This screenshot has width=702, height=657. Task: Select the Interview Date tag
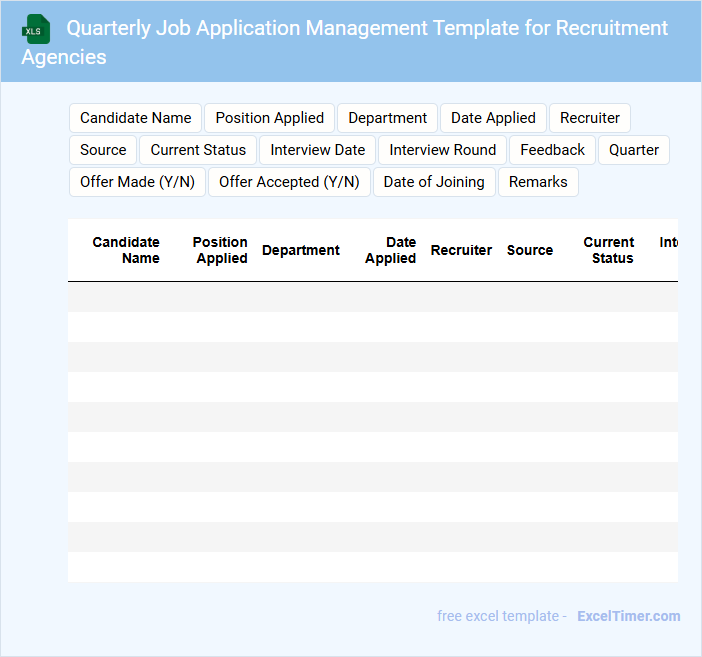click(317, 150)
